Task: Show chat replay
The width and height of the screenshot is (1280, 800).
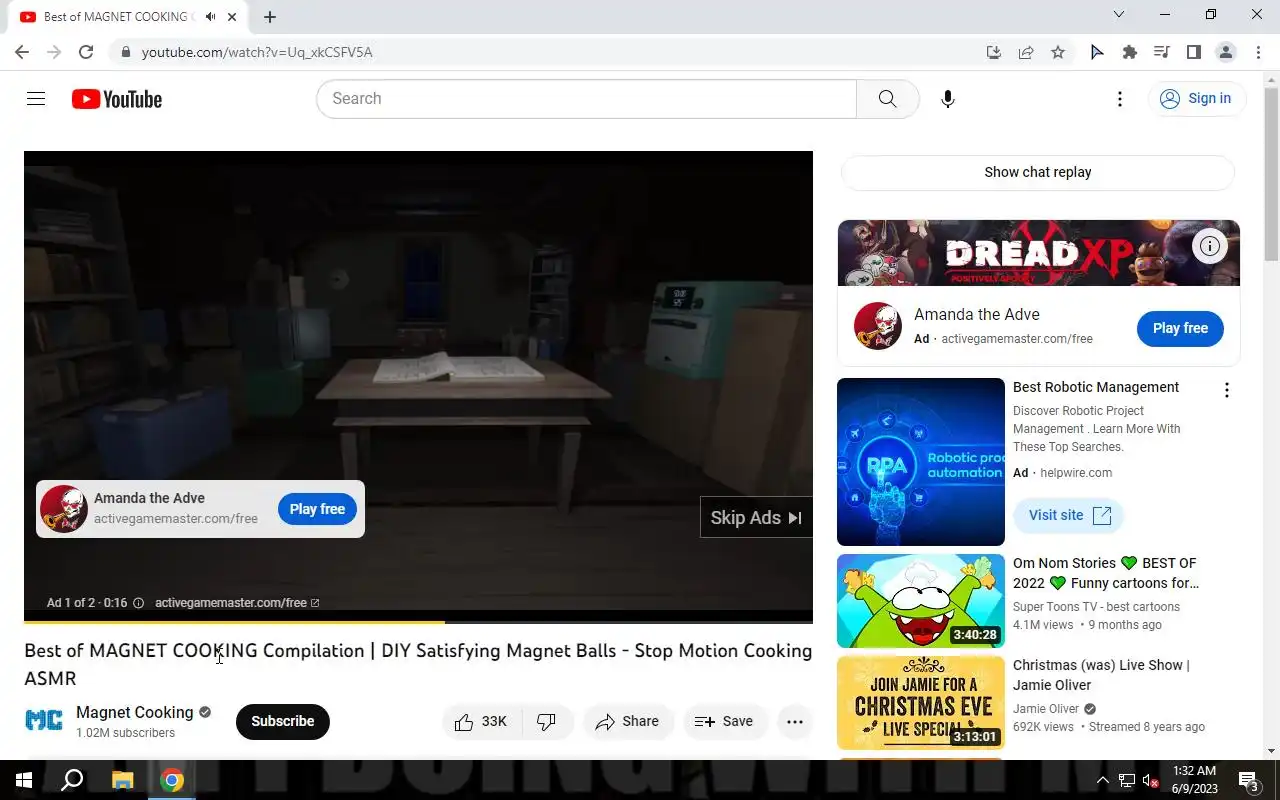Action: tap(1038, 172)
